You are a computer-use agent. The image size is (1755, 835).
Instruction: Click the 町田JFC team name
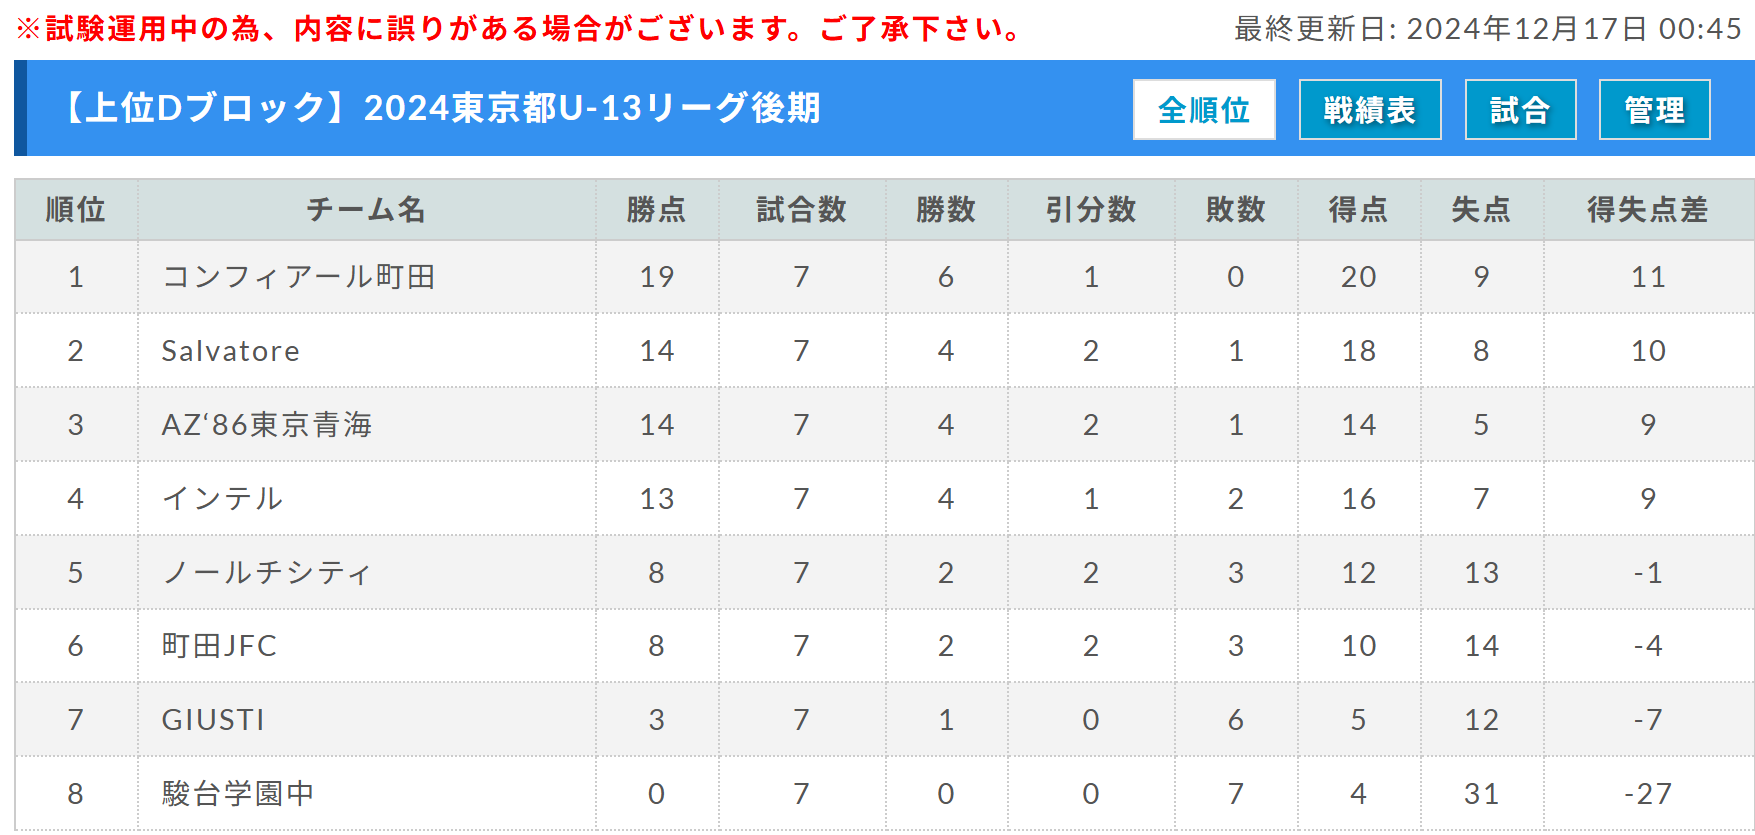coord(219,646)
